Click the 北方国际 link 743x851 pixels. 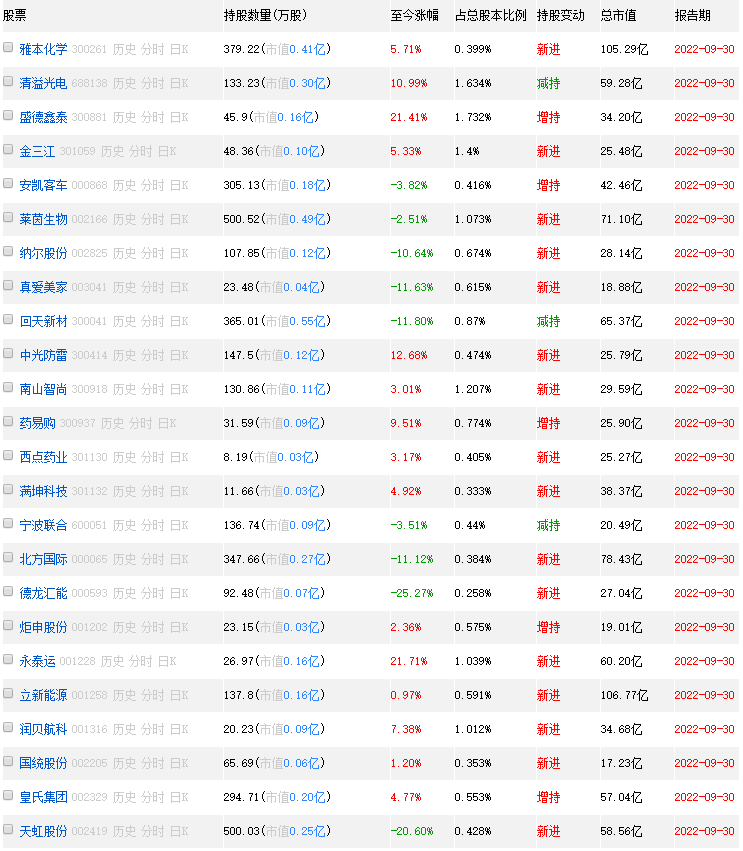(x=43, y=559)
